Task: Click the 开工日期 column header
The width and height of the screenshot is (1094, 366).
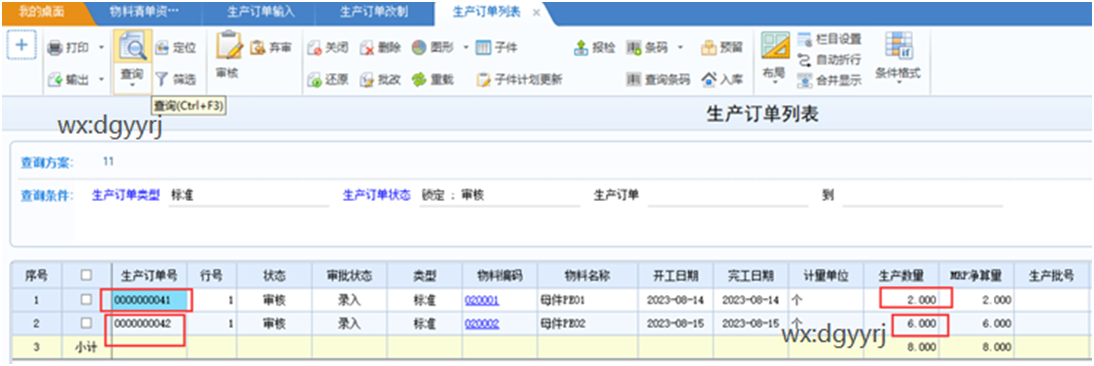Action: pyautogui.click(x=675, y=275)
